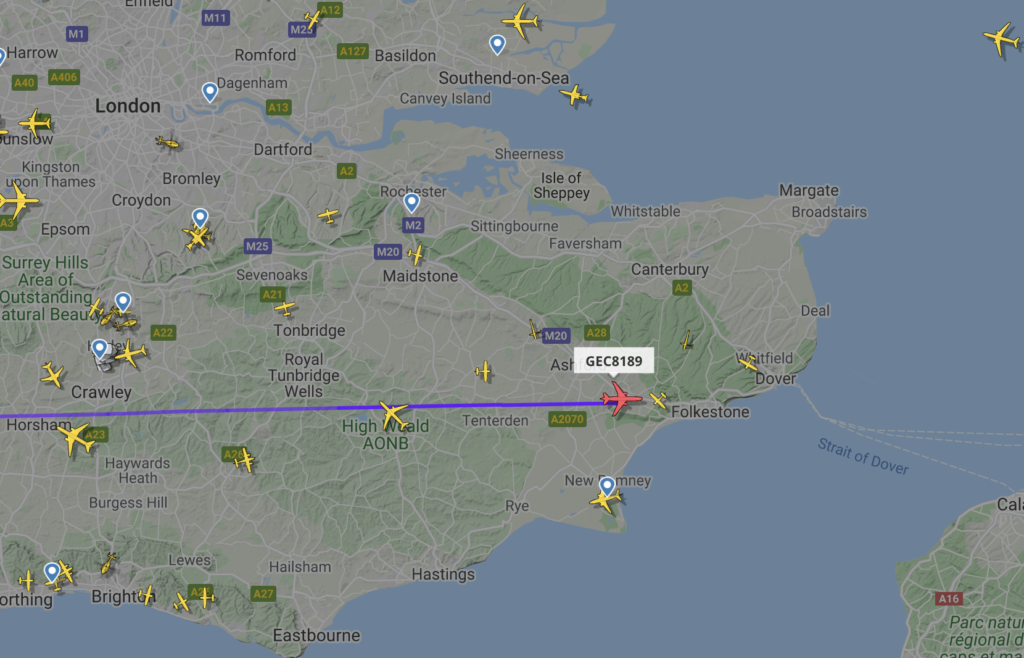Screen dimensions: 1024x658
Task: Select the helicopter icon south of London
Action: [x=168, y=142]
